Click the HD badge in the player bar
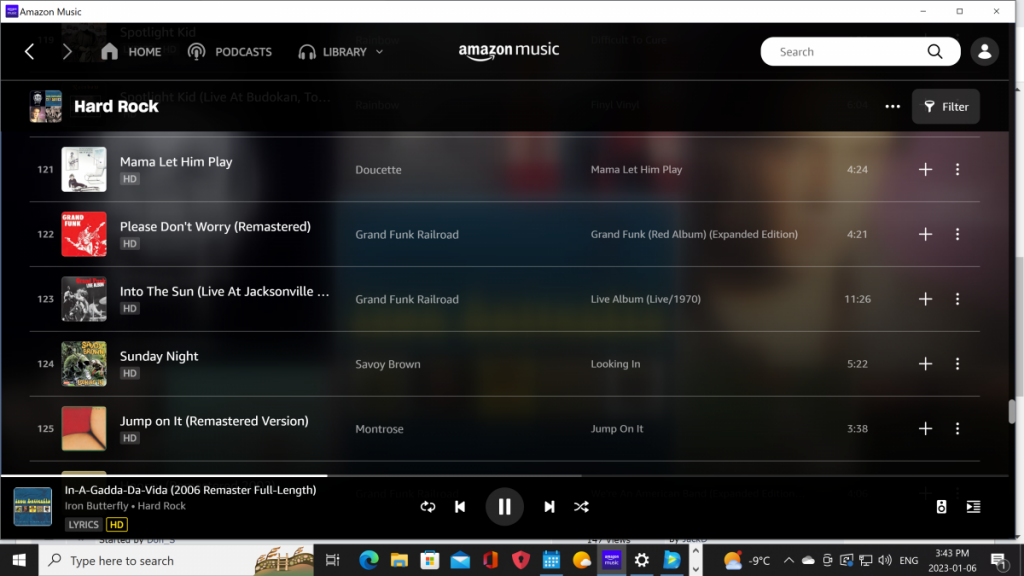The width and height of the screenshot is (1024, 576). click(117, 524)
